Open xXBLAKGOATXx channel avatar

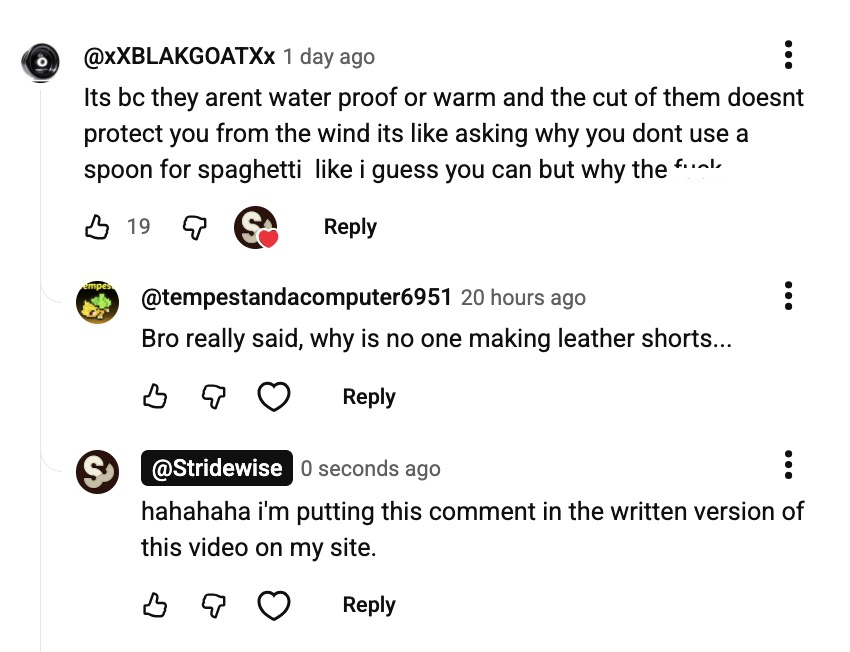(x=43, y=63)
